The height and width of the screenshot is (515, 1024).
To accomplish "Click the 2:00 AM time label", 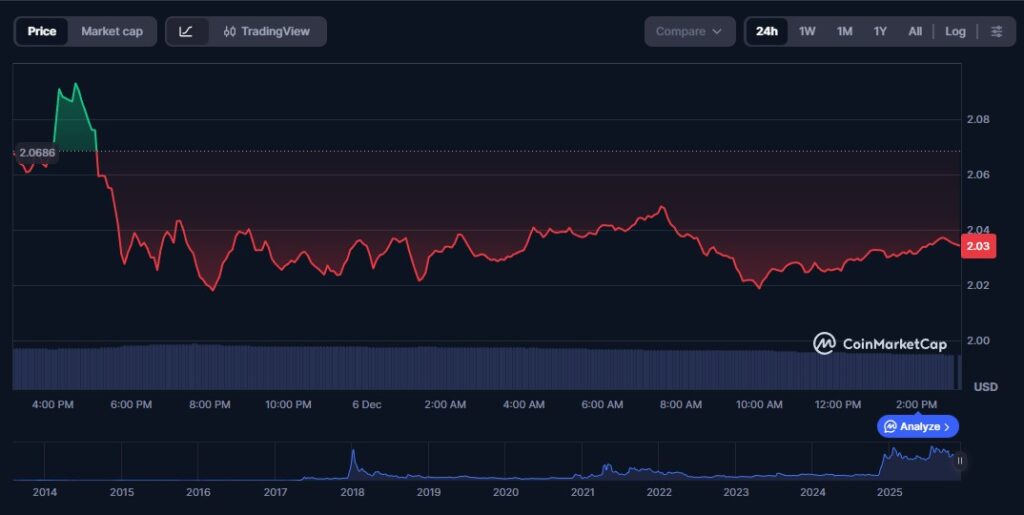I will tap(445, 405).
